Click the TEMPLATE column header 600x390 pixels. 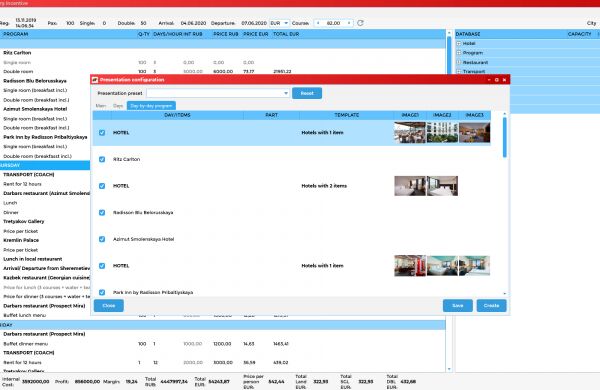[x=347, y=115]
